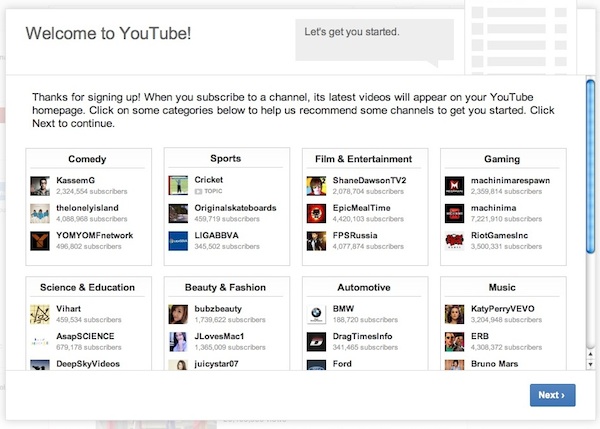Pick the Science & Education category

[x=87, y=287]
